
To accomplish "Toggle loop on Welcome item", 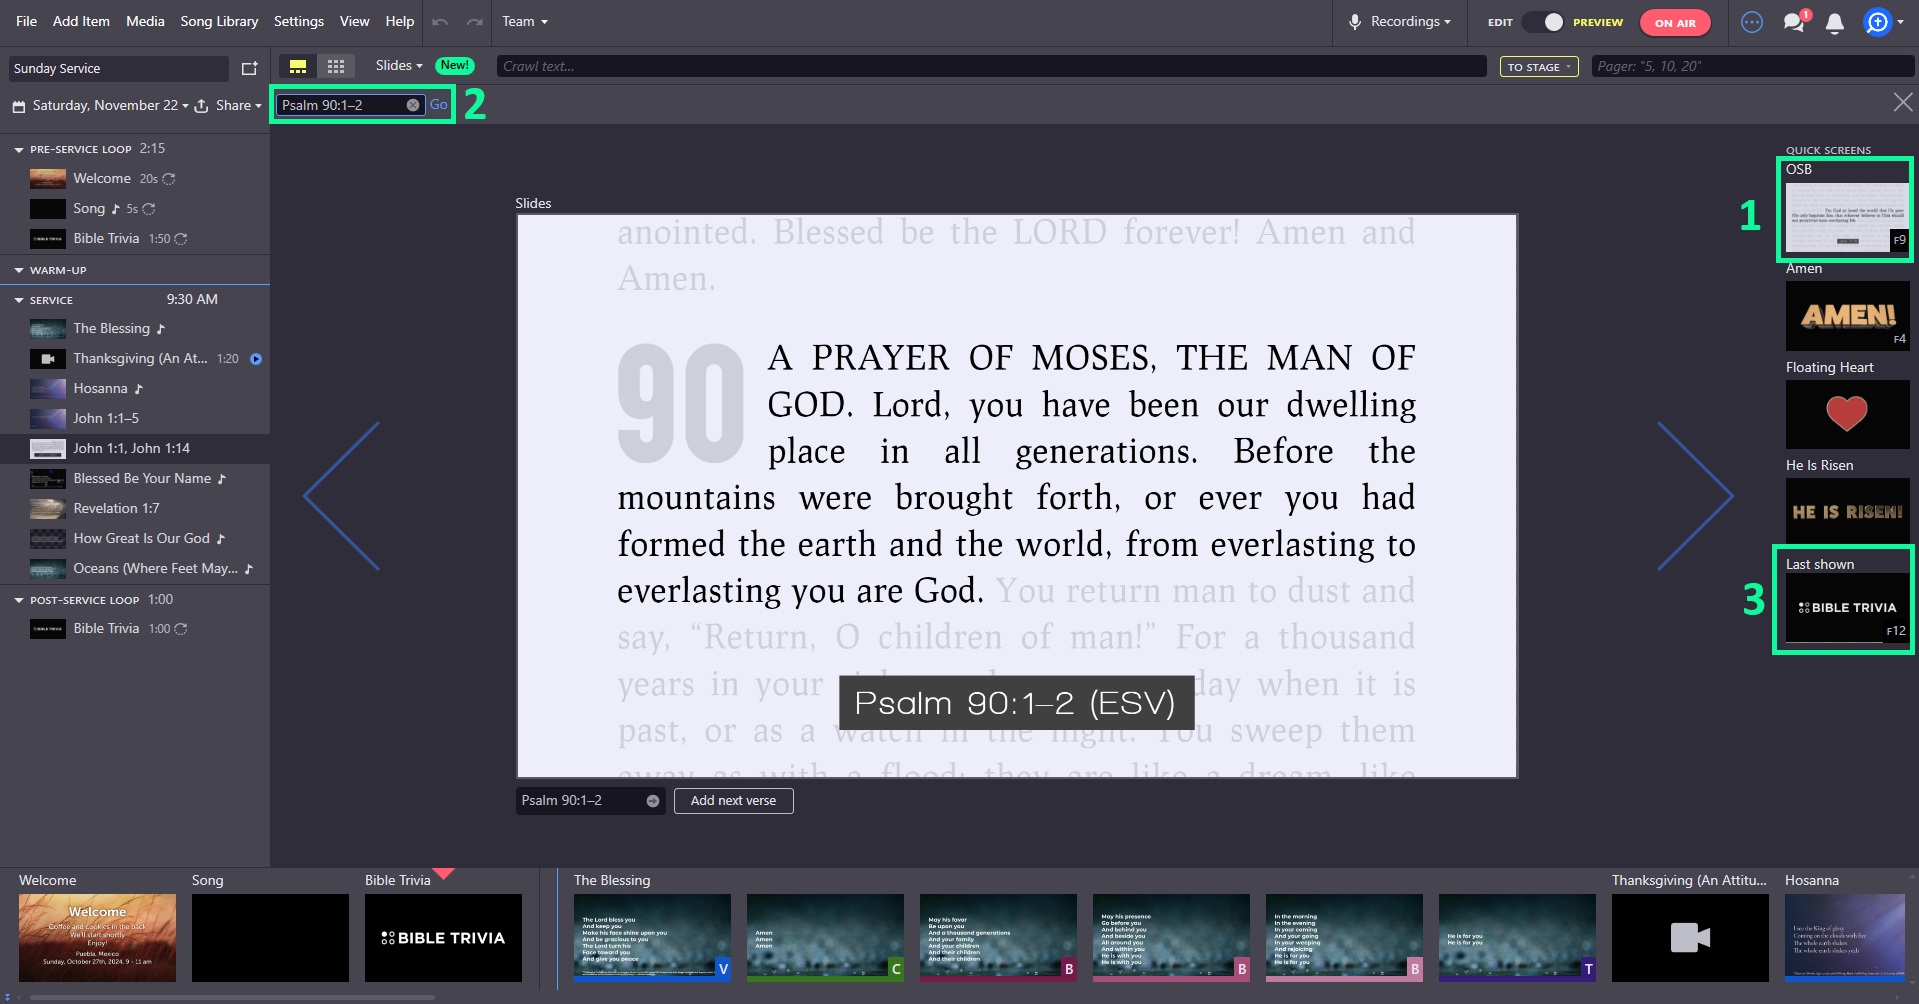I will tap(169, 179).
